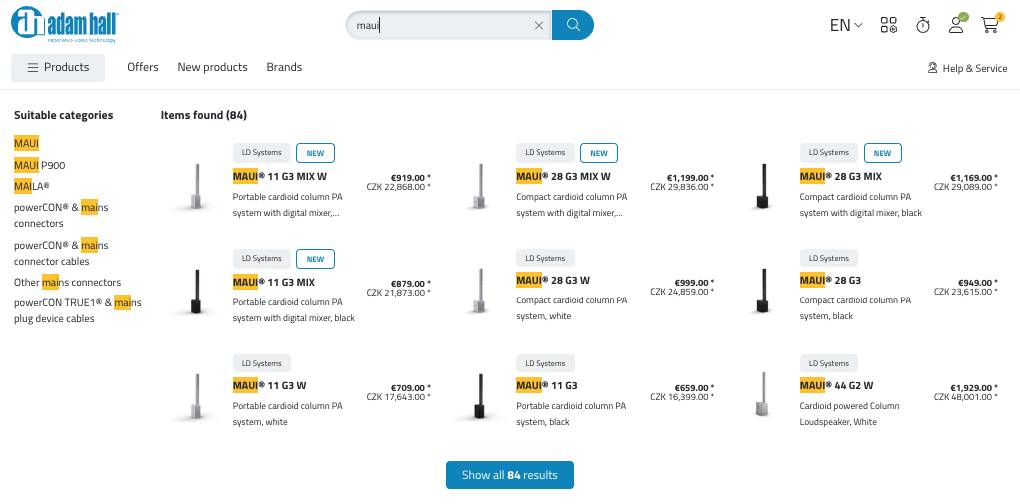1020x504 pixels.
Task: Click the Help & Service headset icon
Action: tap(932, 68)
